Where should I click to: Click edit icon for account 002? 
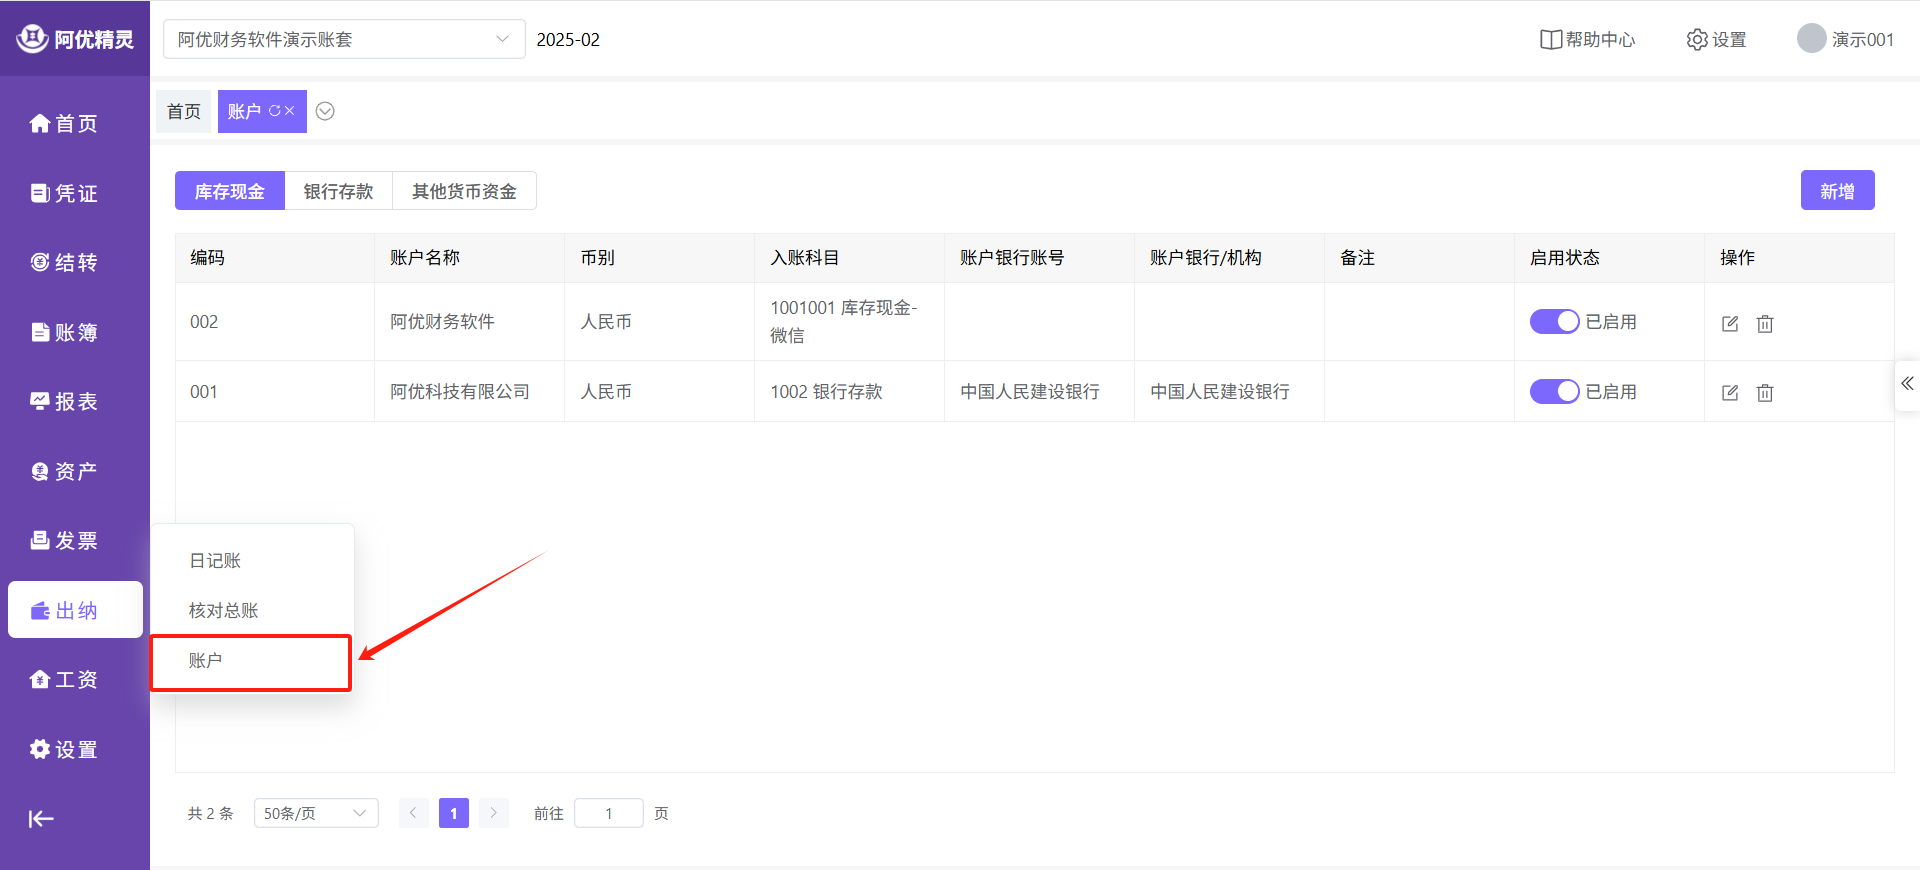(1730, 323)
